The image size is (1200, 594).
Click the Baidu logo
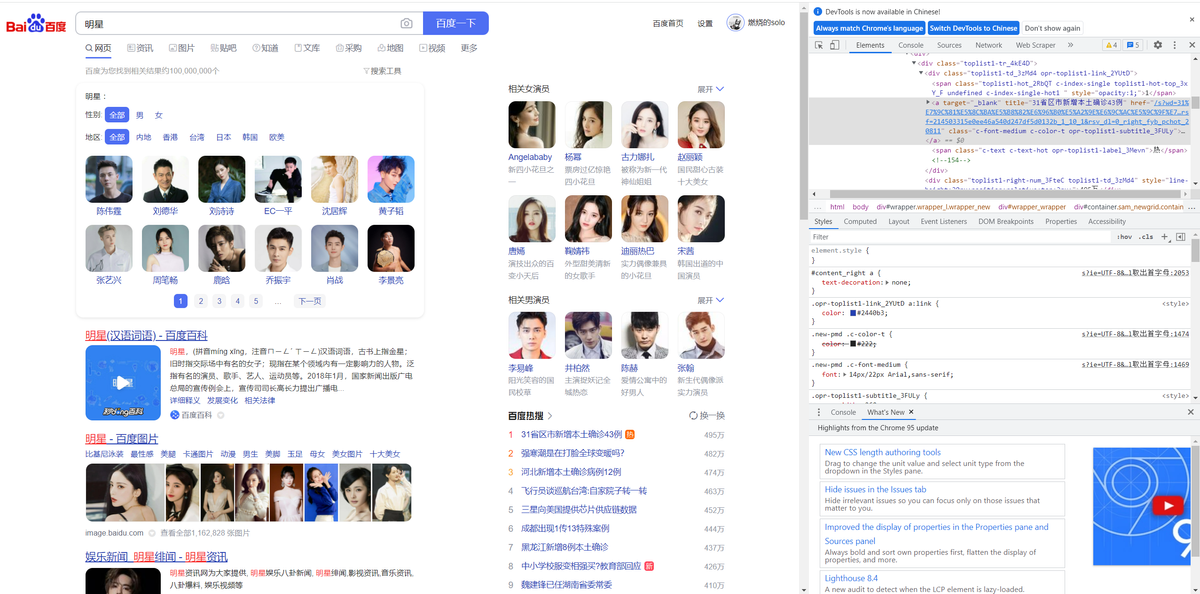pyautogui.click(x=37, y=23)
